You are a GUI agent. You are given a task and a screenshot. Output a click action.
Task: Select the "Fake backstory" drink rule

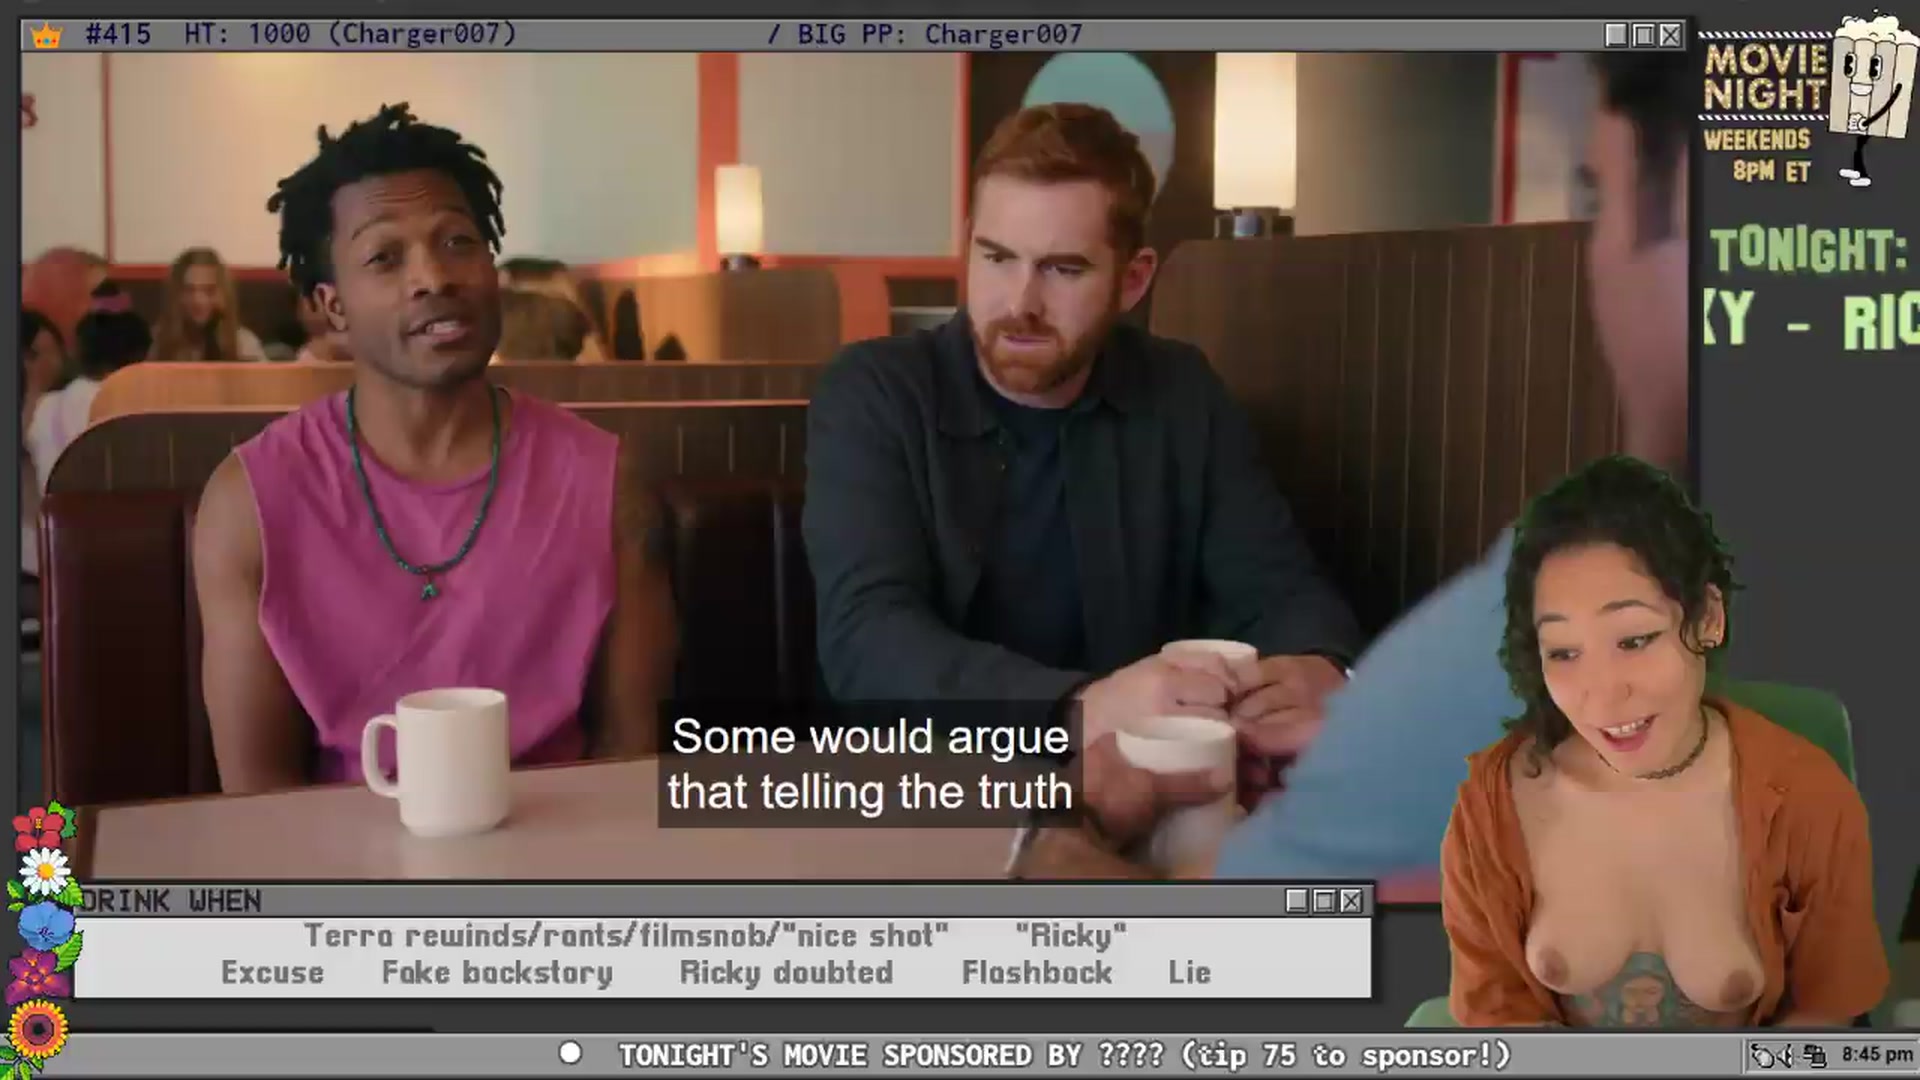coord(497,972)
